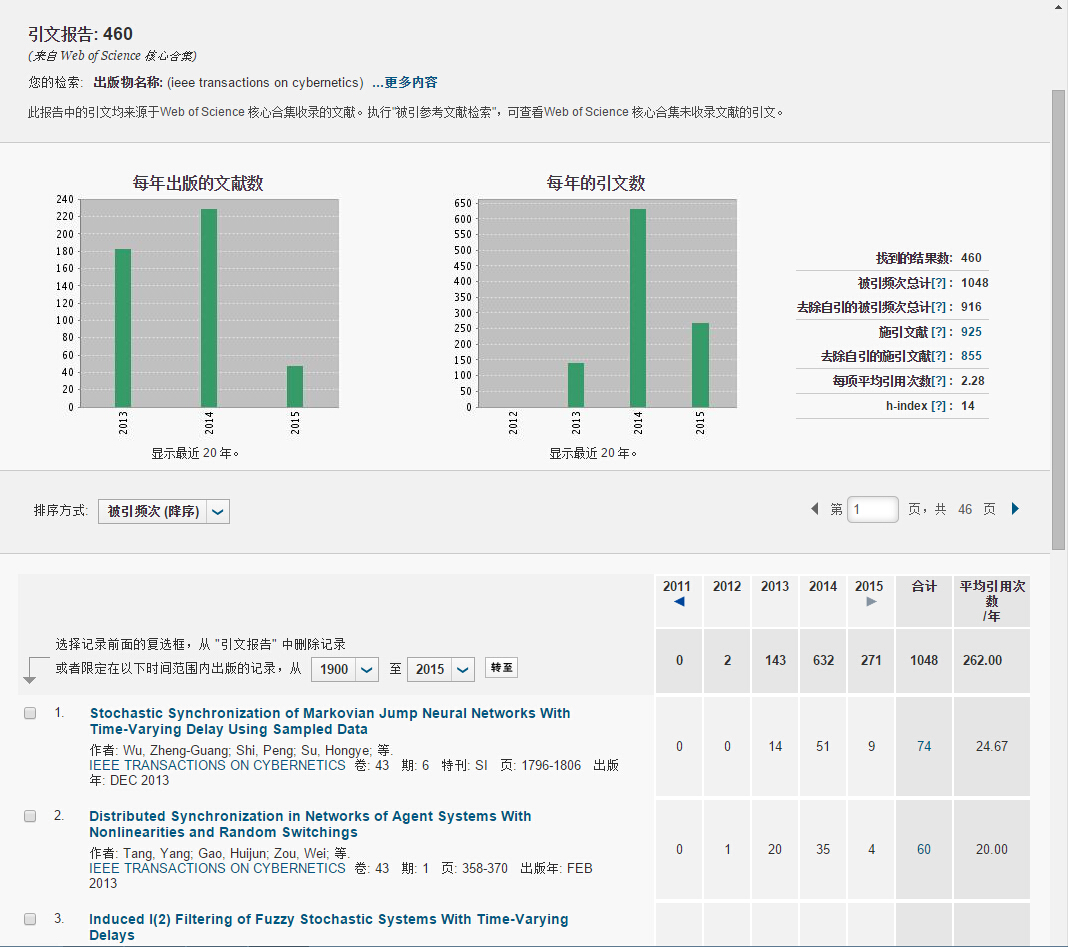Click the 2013 bar in published items chart
The image size is (1068, 947).
(x=123, y=328)
